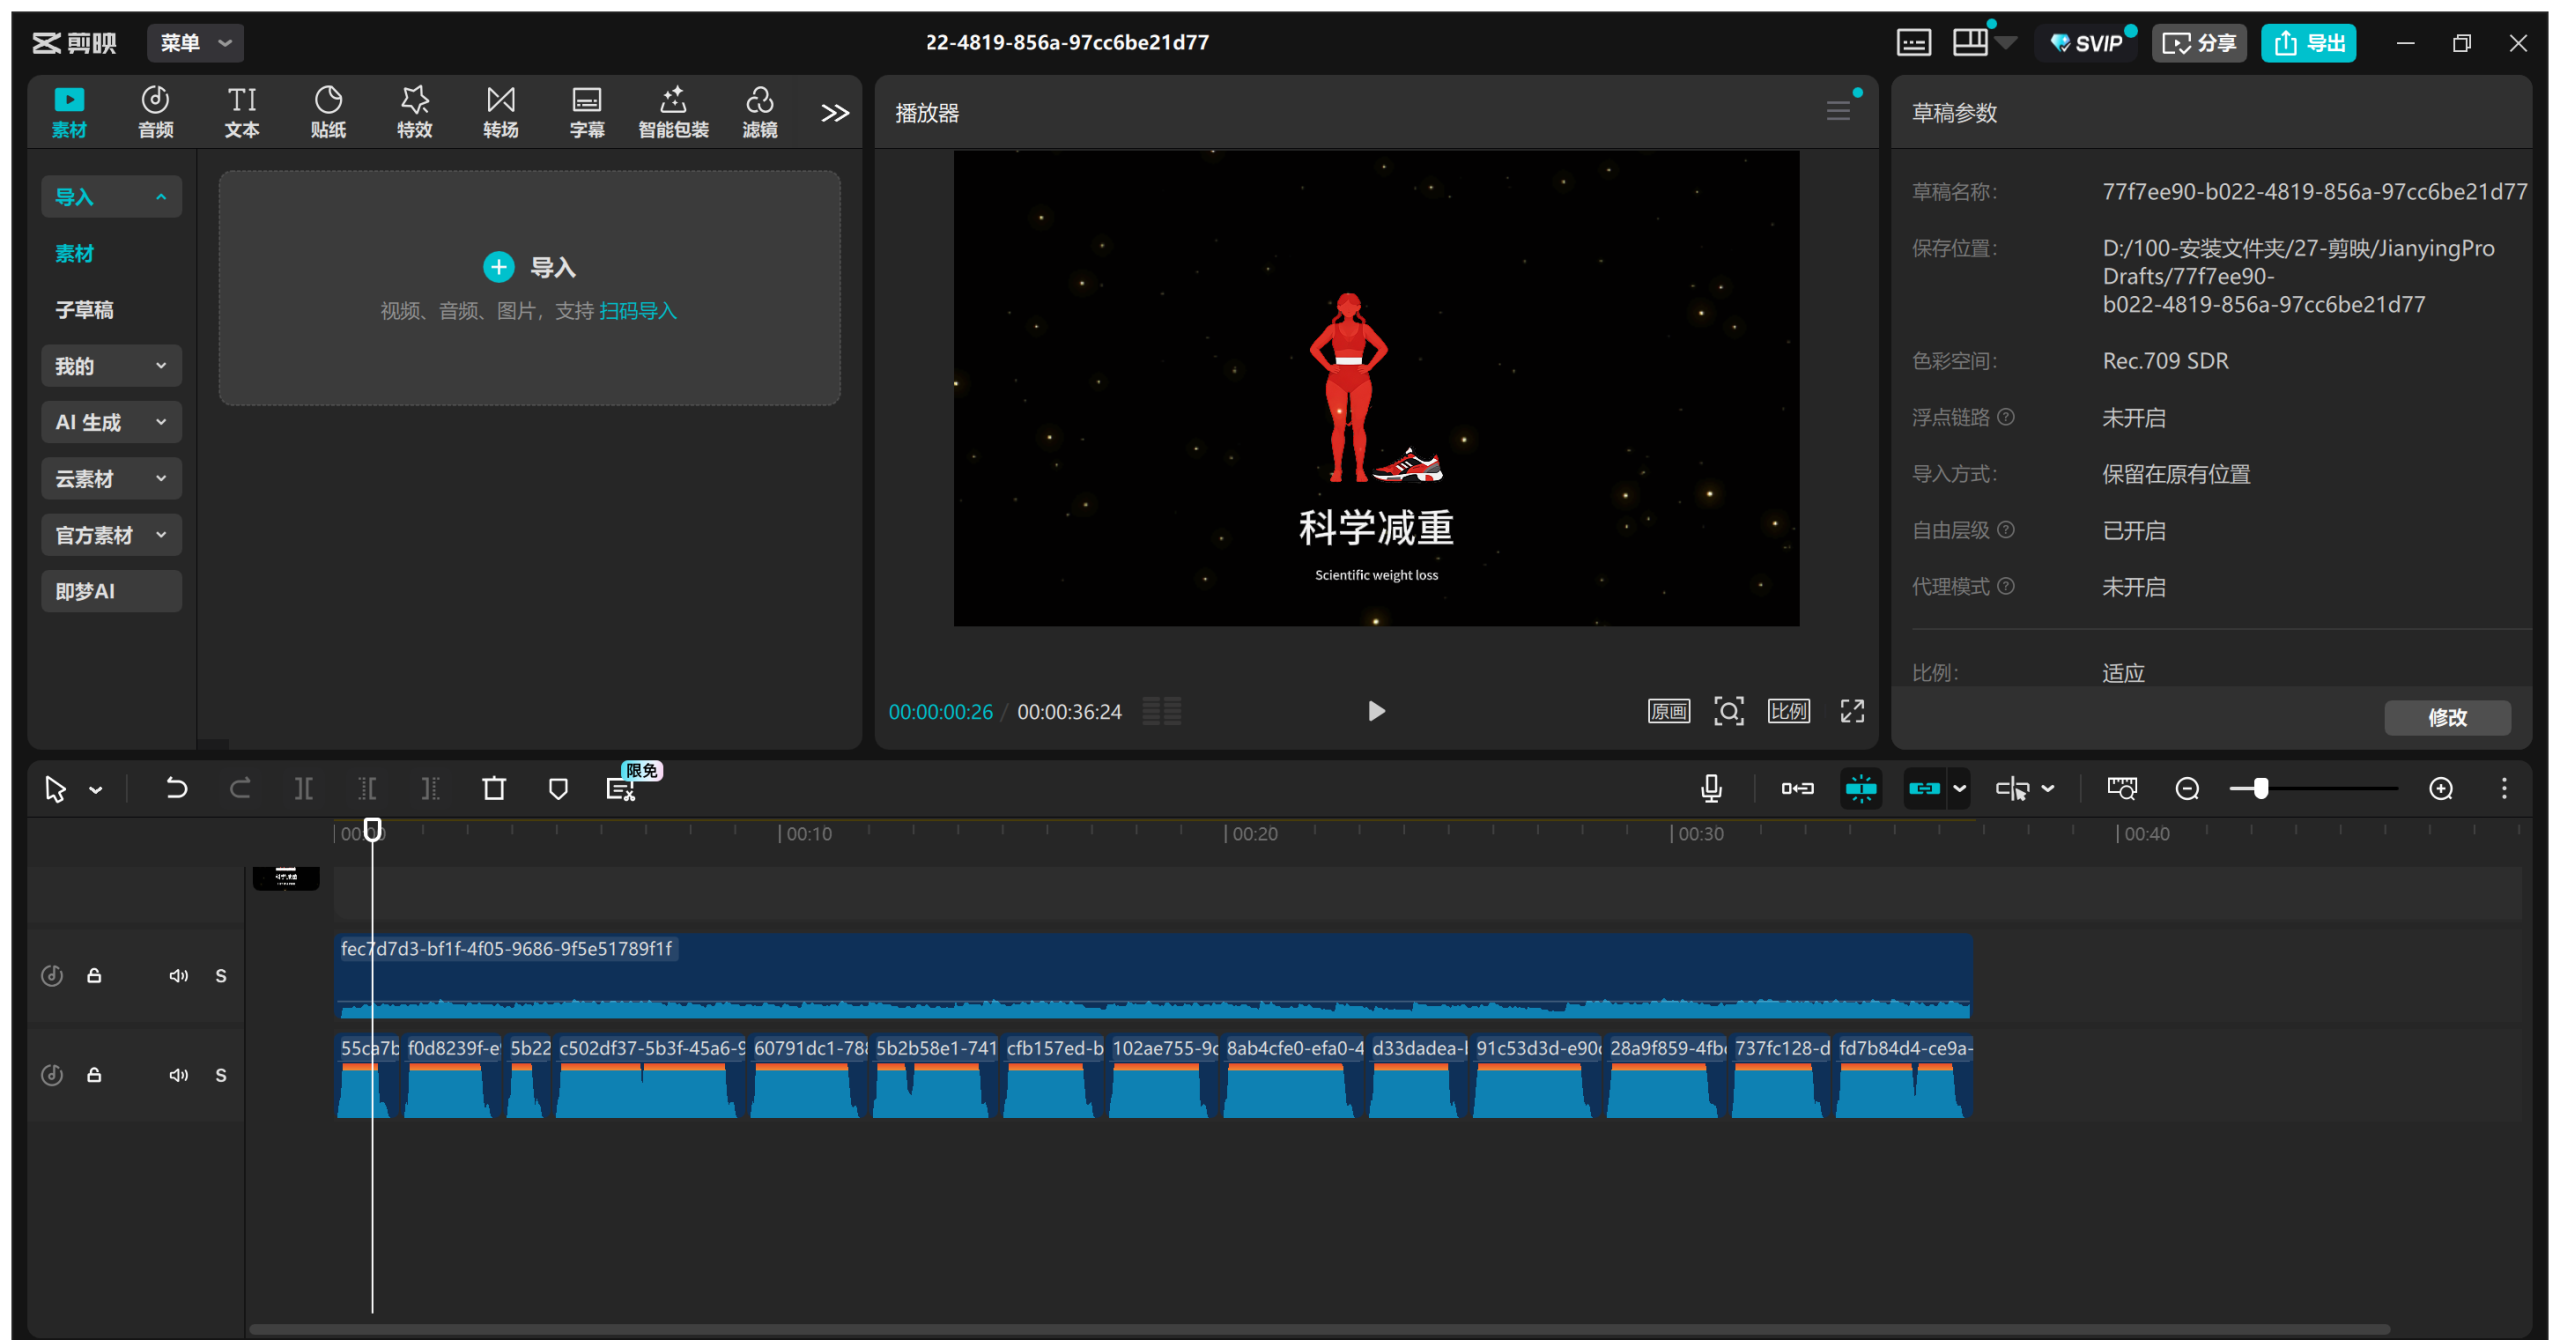Lock the second audio track
The image size is (2560, 1340).
94,1075
